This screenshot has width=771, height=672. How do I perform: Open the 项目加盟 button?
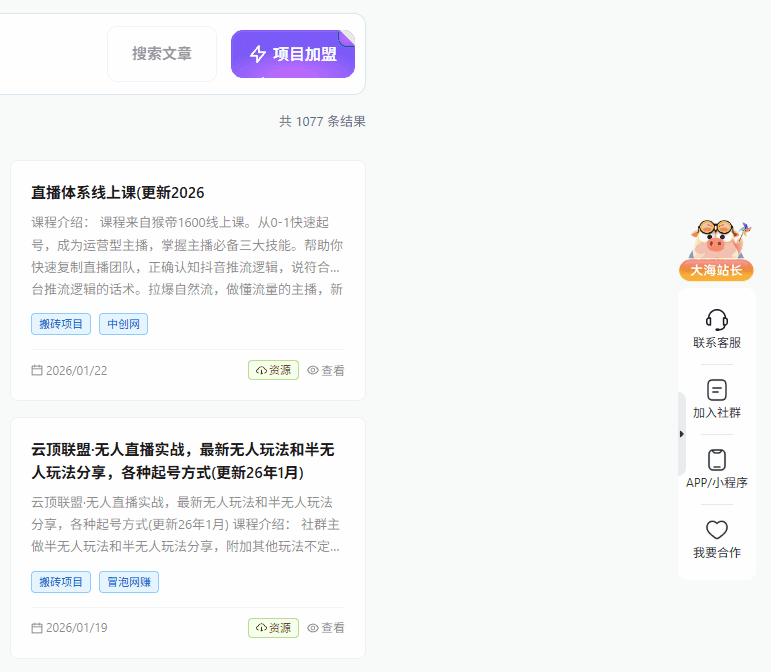point(293,54)
